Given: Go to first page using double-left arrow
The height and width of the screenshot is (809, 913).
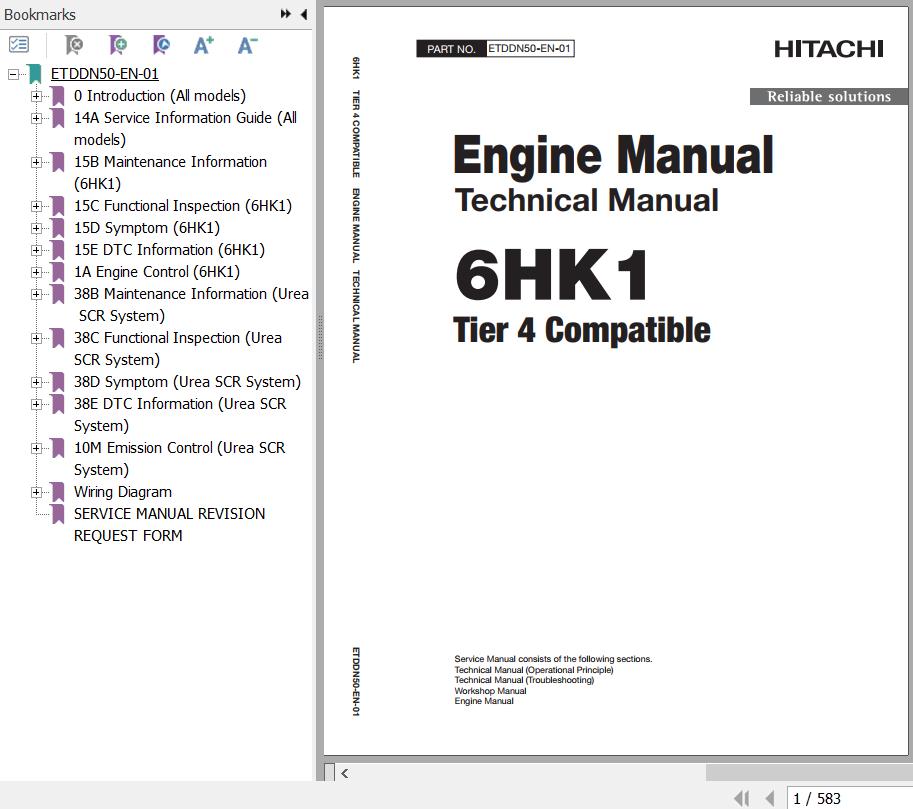Looking at the screenshot, I should (742, 798).
